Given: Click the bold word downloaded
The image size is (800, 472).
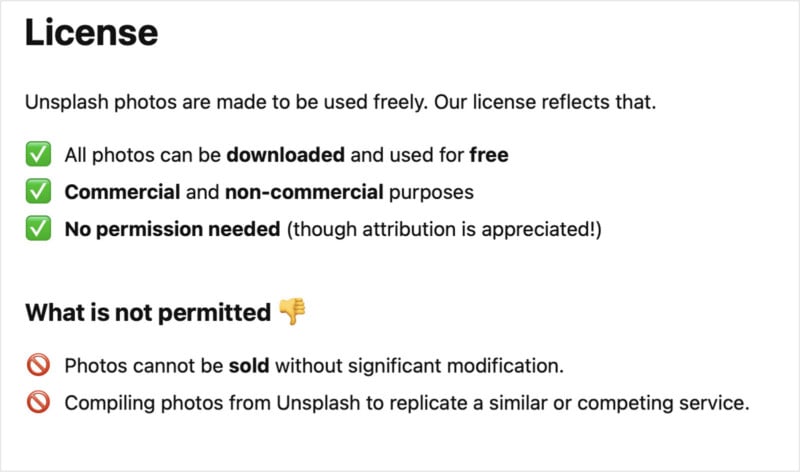Looking at the screenshot, I should [x=286, y=155].
